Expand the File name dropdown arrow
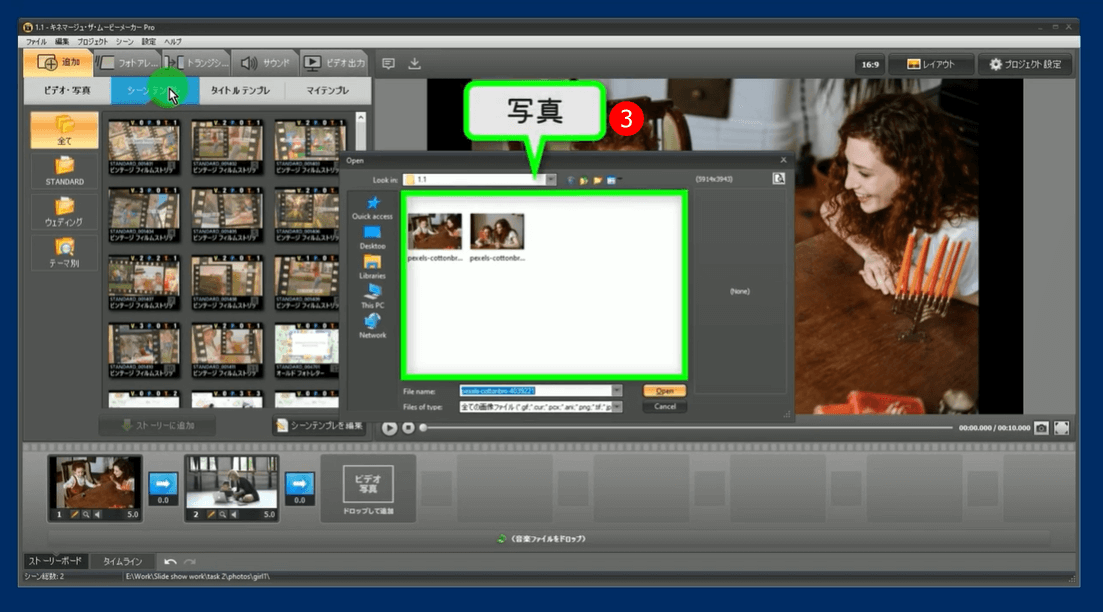The image size is (1103, 612). [616, 391]
